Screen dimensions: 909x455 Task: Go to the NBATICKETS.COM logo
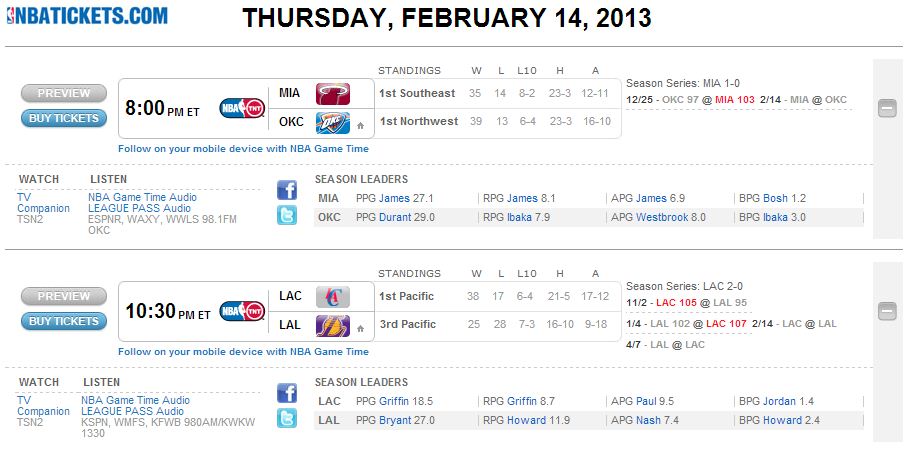[x=87, y=14]
